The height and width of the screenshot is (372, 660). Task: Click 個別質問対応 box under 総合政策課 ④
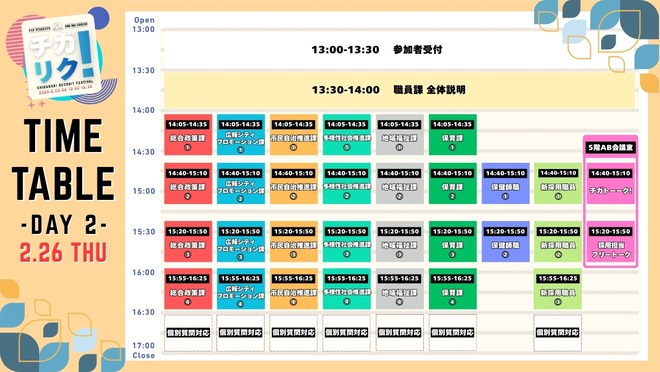[188, 333]
